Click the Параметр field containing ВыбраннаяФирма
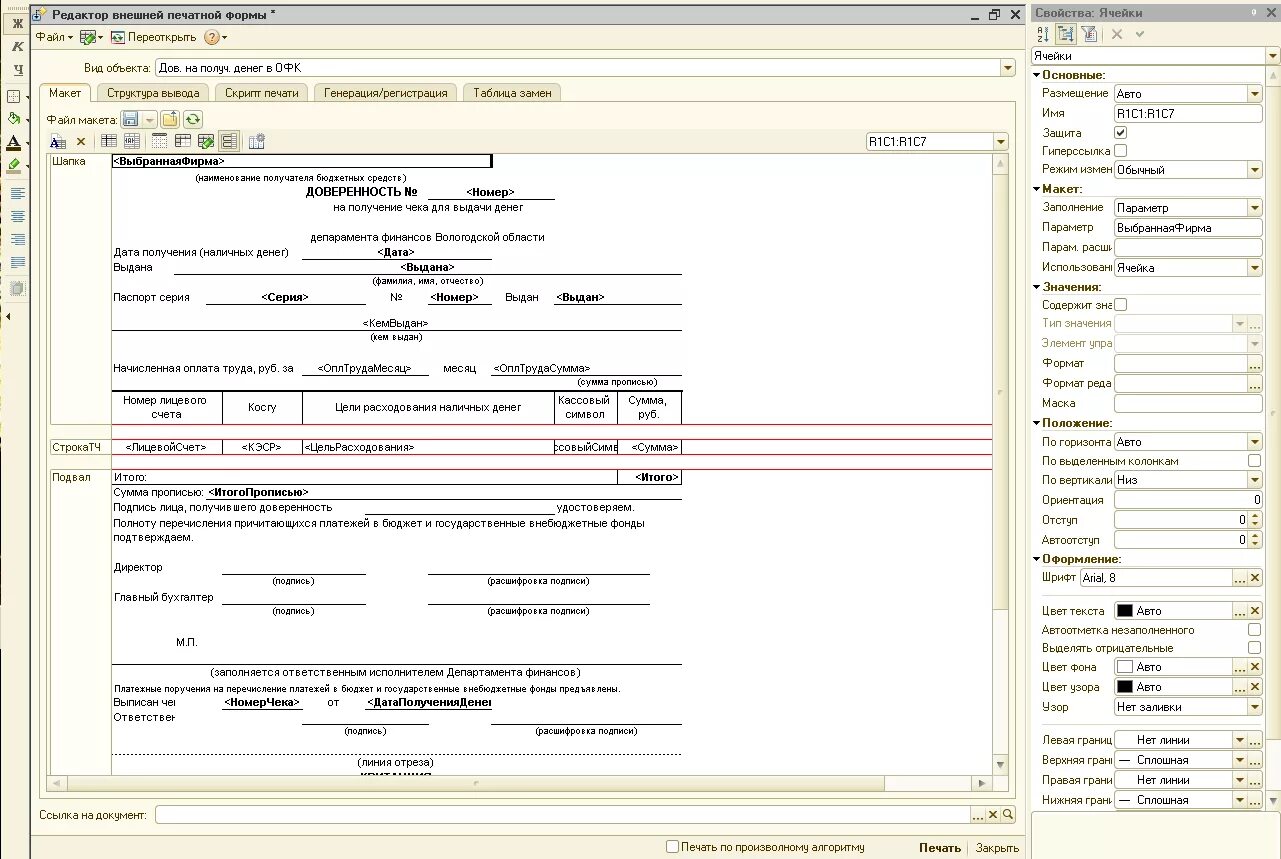1281x859 pixels. click(1188, 228)
